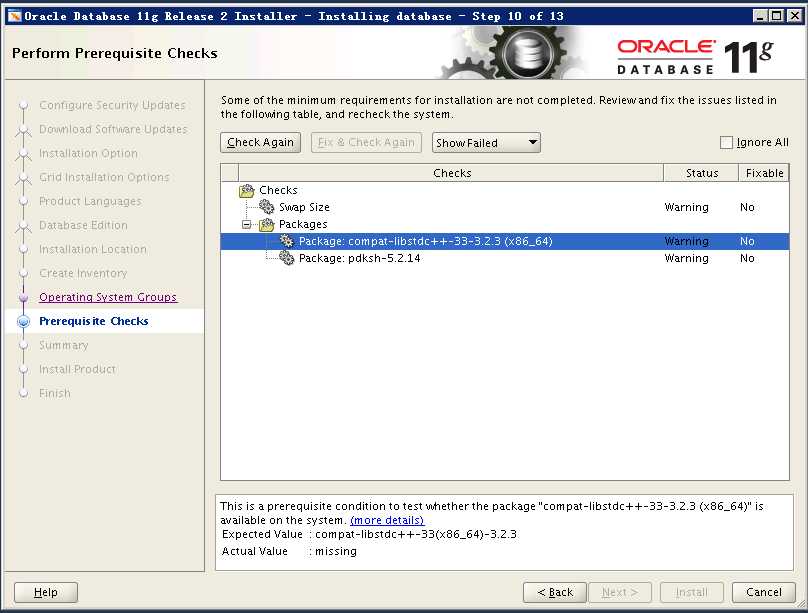Select the Packages tree row

point(505,224)
